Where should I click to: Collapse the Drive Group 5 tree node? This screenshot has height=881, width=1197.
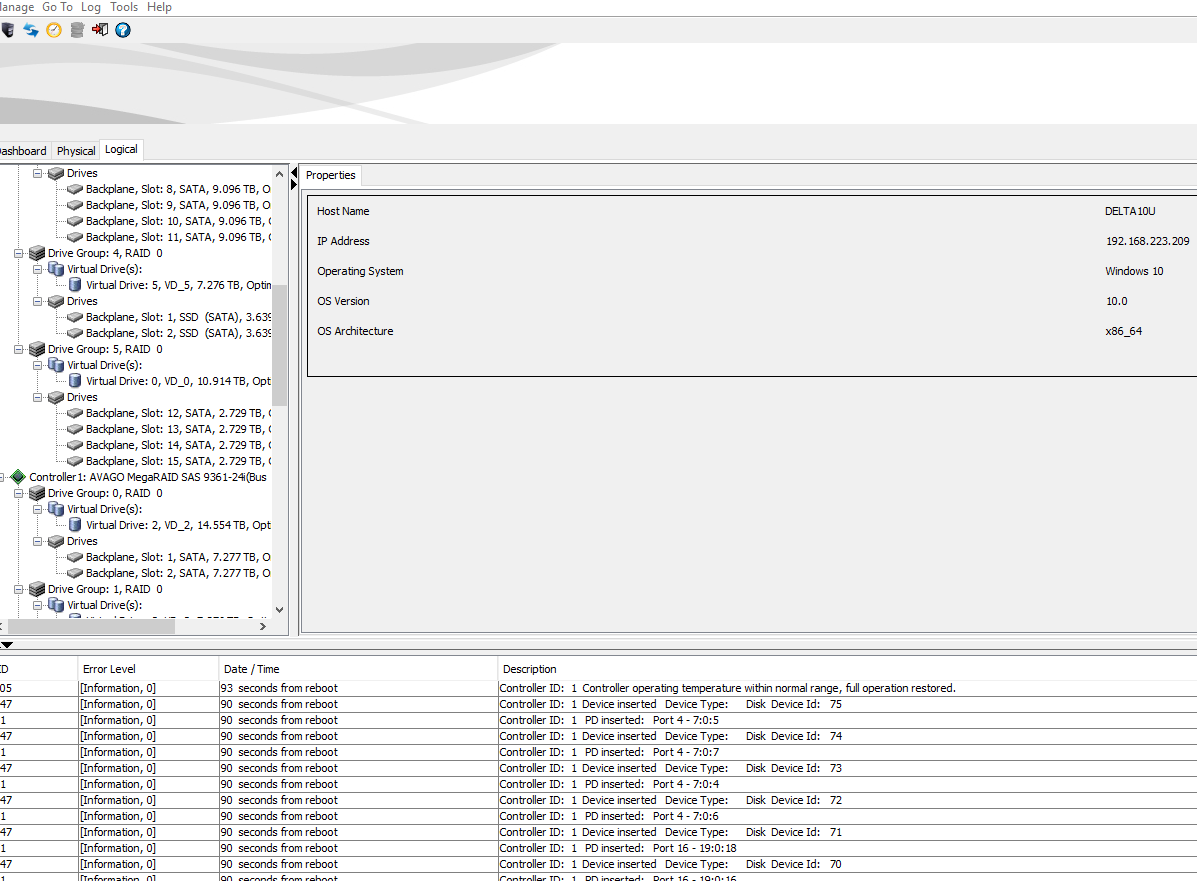pyautogui.click(x=19, y=349)
